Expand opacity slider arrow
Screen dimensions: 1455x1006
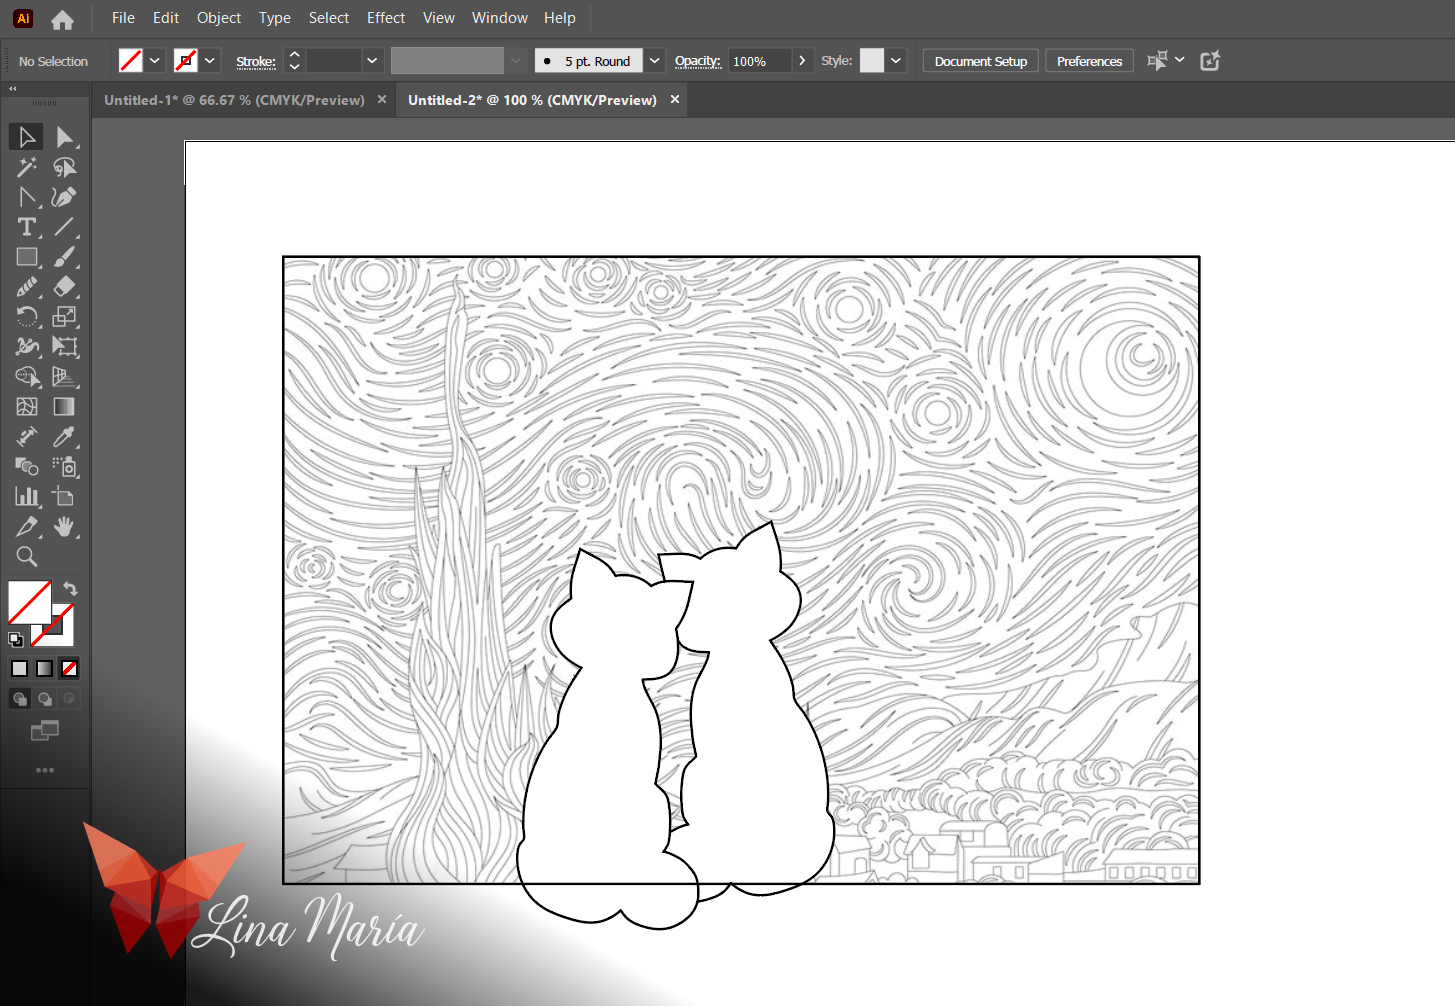click(802, 61)
